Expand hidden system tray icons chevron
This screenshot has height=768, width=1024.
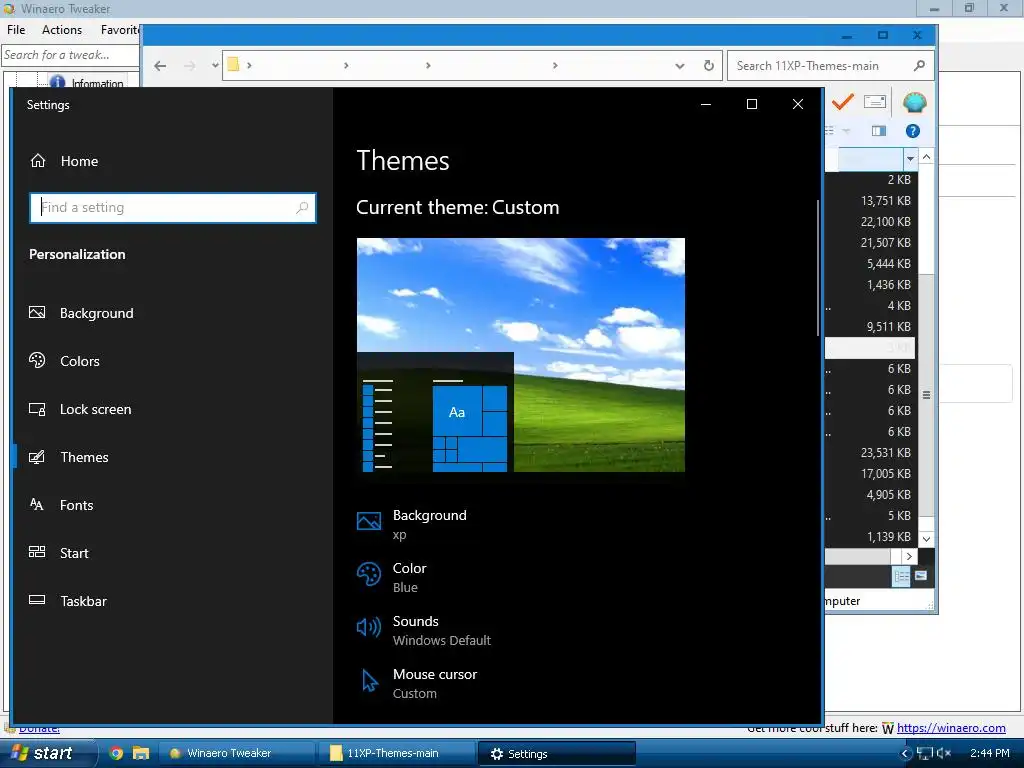905,754
